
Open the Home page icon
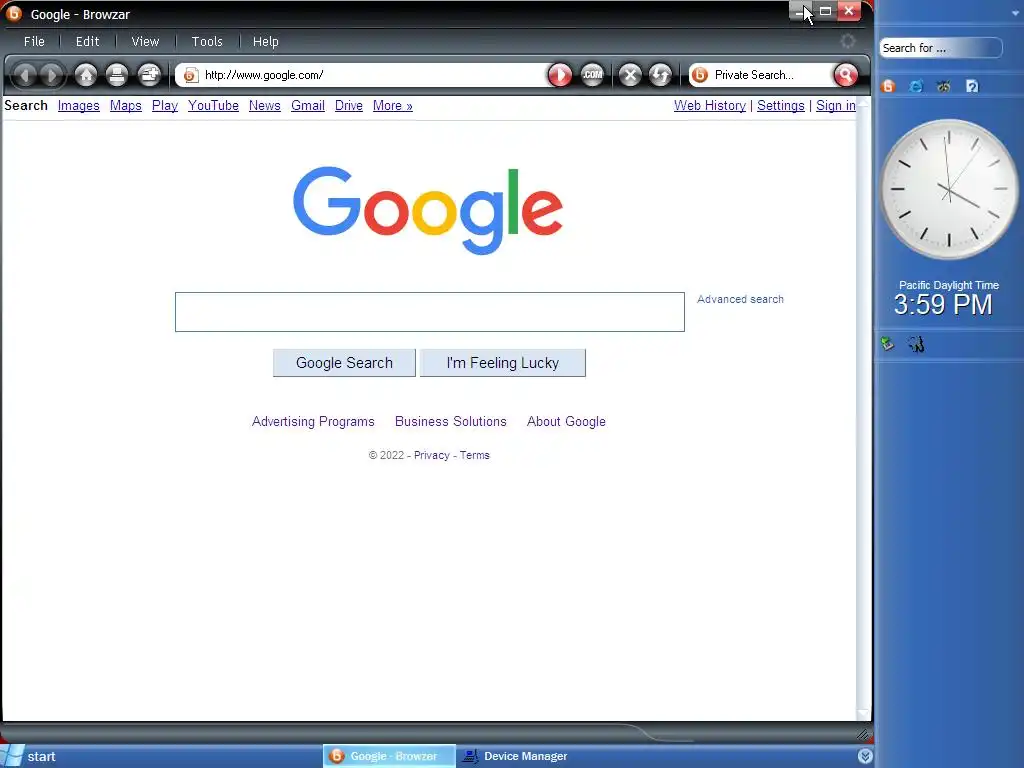[x=86, y=75]
